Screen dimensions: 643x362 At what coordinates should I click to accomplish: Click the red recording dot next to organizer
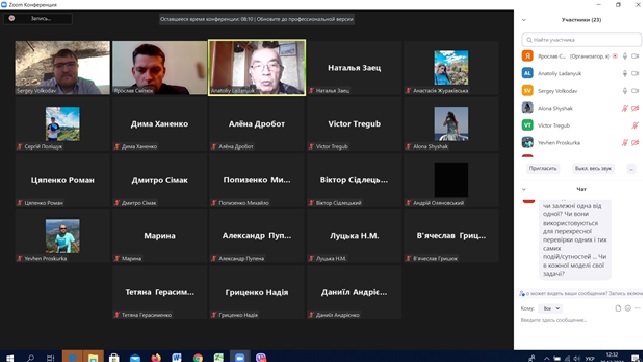pyautogui.click(x=615, y=56)
